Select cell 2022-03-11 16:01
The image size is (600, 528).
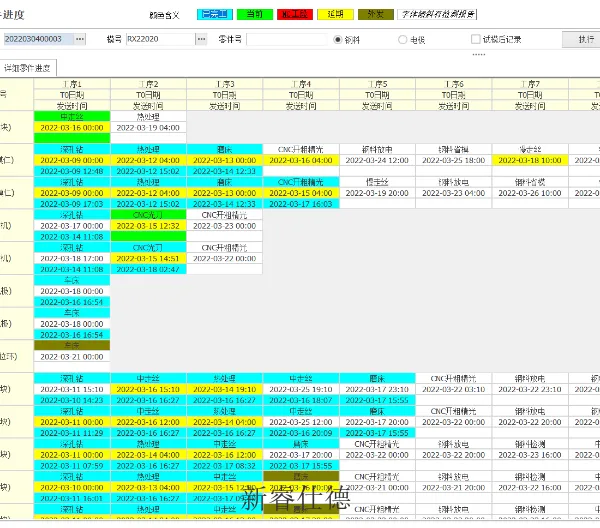72,498
